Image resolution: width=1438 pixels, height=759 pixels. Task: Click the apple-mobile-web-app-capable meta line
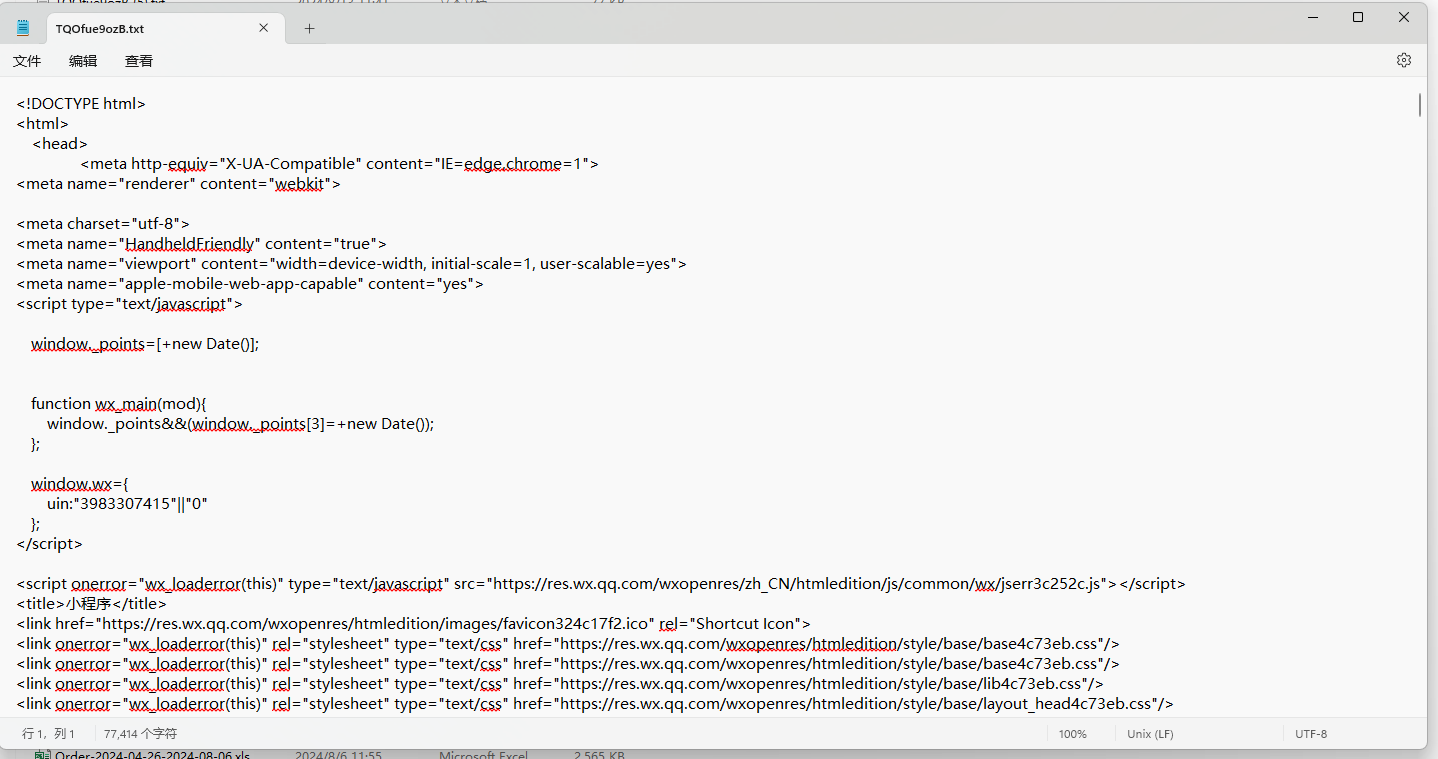tap(250, 283)
